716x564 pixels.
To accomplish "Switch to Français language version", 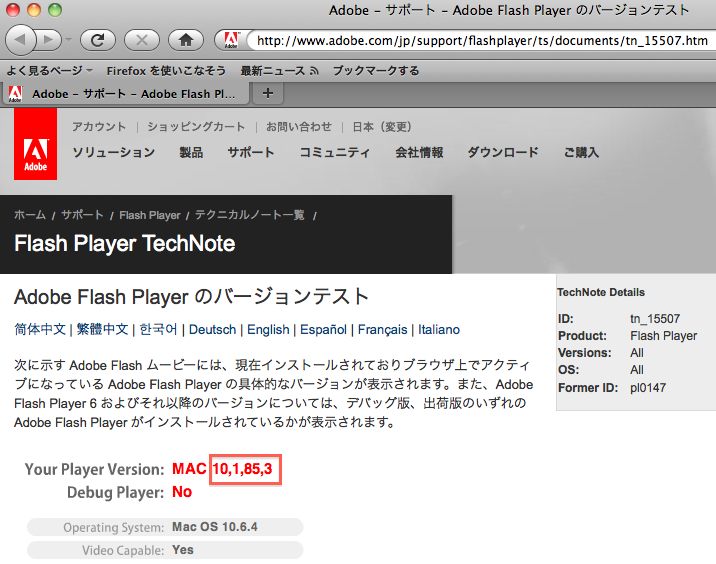I will coord(382,329).
